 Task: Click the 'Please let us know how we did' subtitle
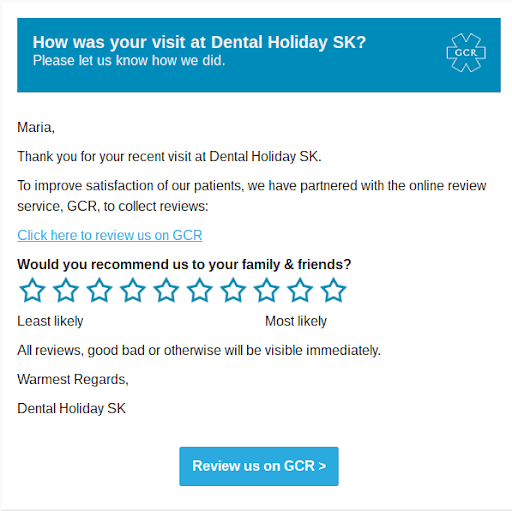click(x=129, y=61)
